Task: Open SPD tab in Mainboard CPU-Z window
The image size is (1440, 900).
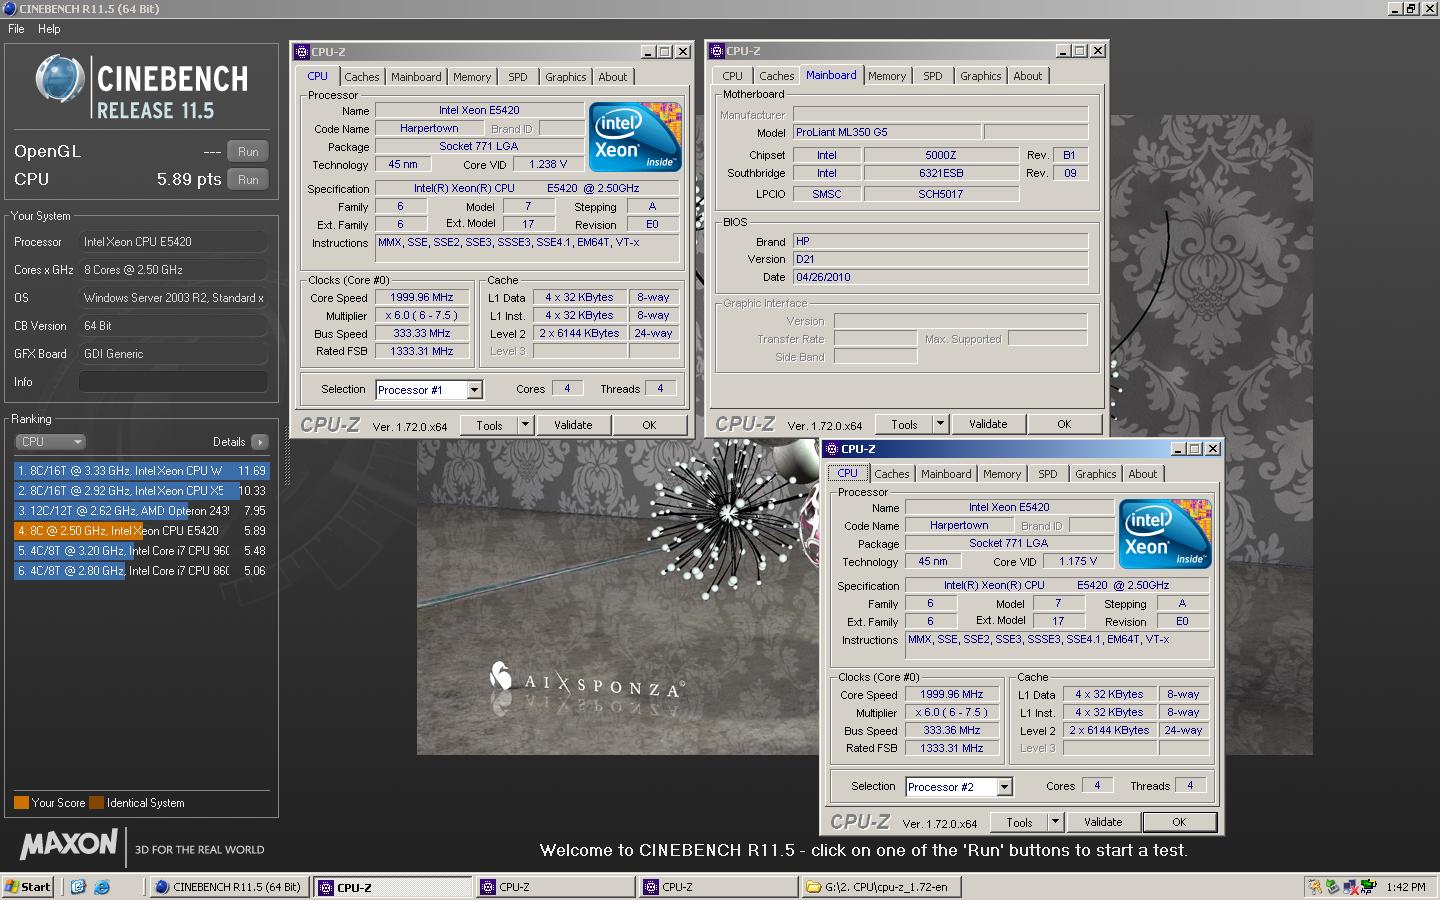Action: [x=933, y=76]
